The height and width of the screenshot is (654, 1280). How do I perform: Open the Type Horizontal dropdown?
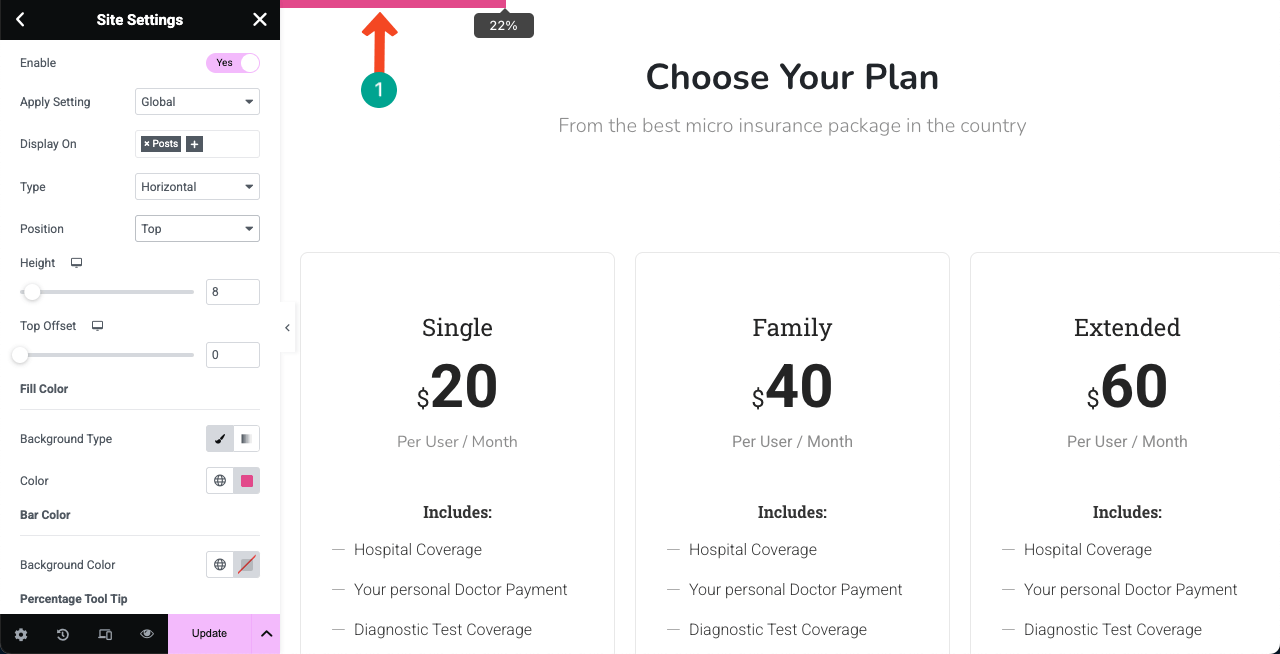pos(197,187)
